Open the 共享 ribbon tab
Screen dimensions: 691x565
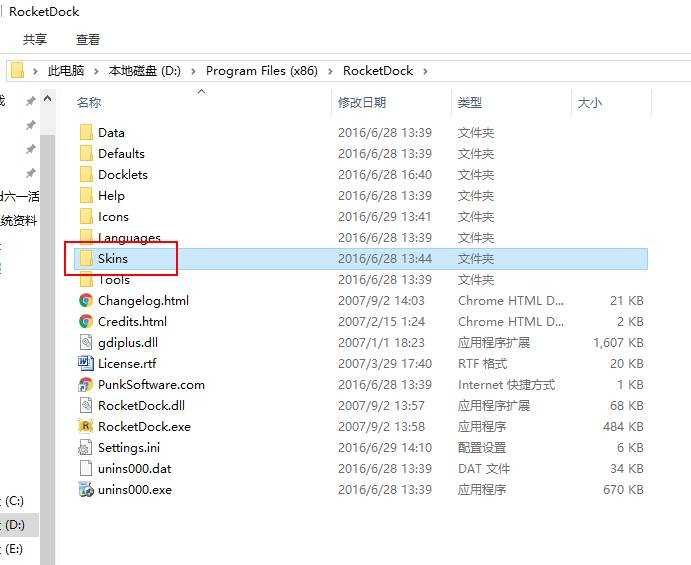(35, 40)
